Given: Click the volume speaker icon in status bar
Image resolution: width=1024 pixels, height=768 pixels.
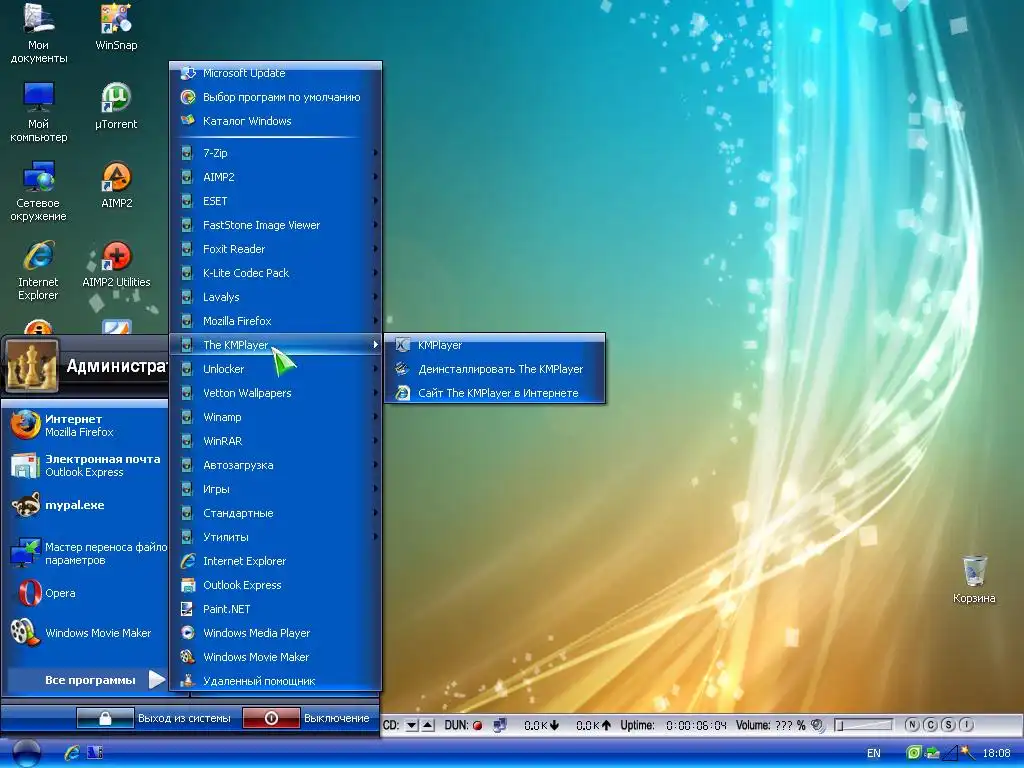Looking at the screenshot, I should (x=818, y=725).
